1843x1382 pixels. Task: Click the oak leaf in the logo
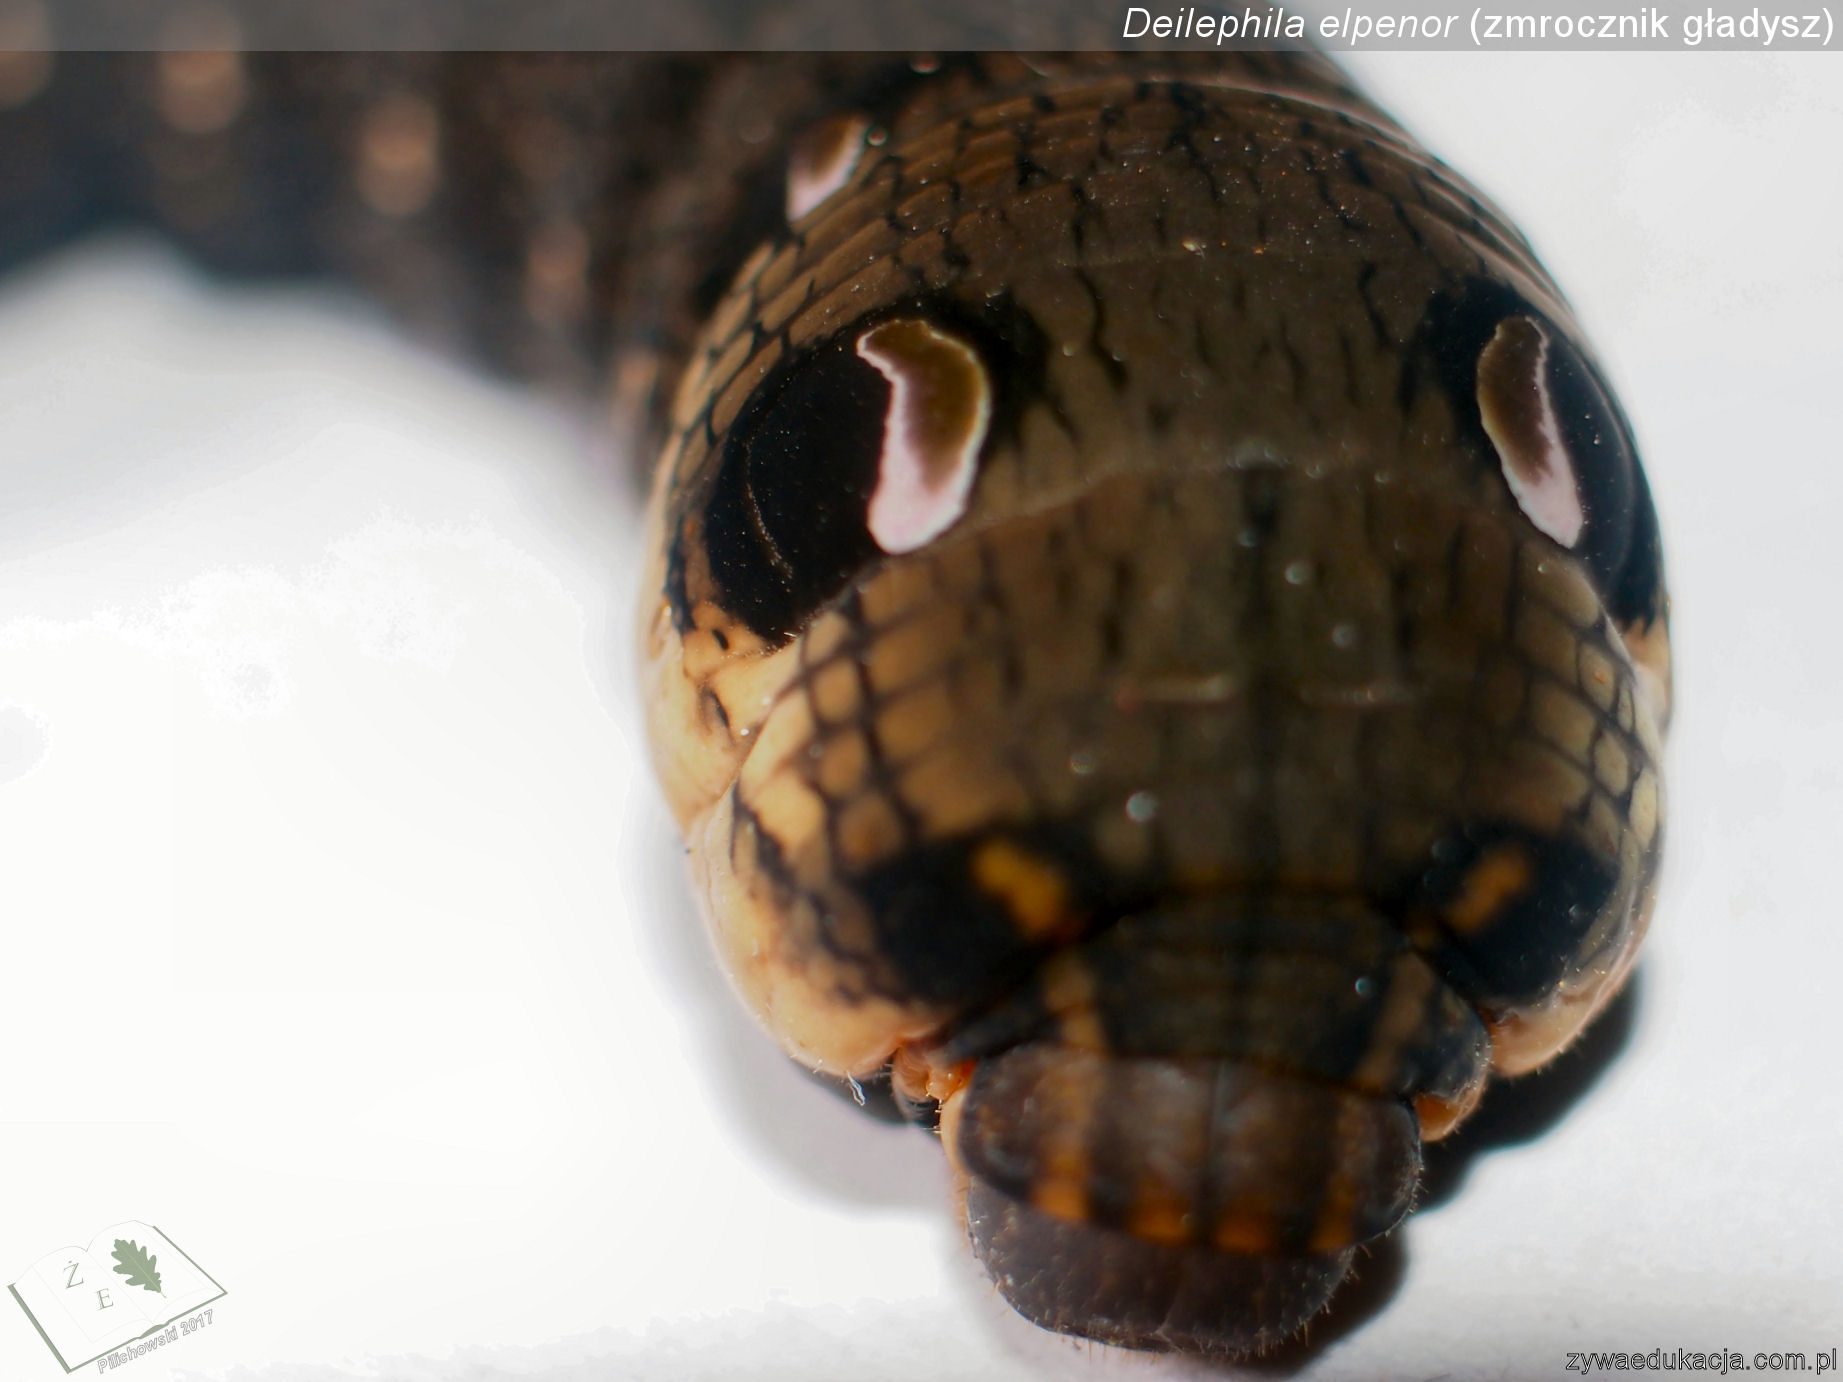click(x=138, y=1265)
